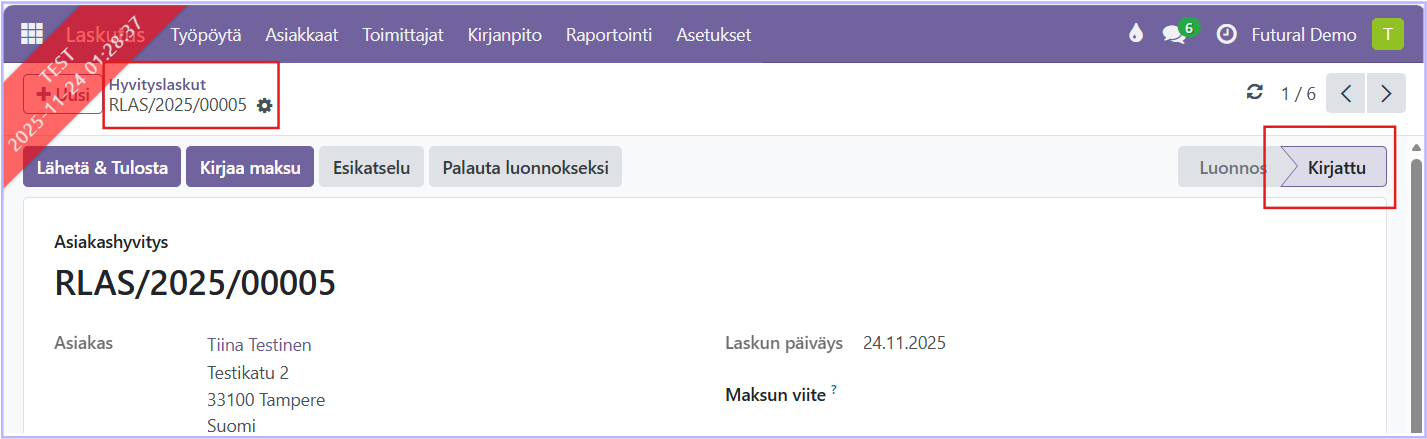Click the green T user avatar
1427x439 pixels.
[1387, 34]
